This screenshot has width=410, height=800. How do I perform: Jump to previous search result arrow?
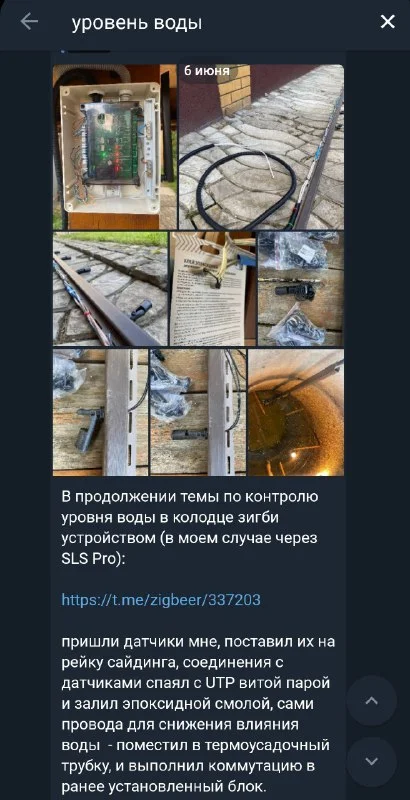click(371, 701)
